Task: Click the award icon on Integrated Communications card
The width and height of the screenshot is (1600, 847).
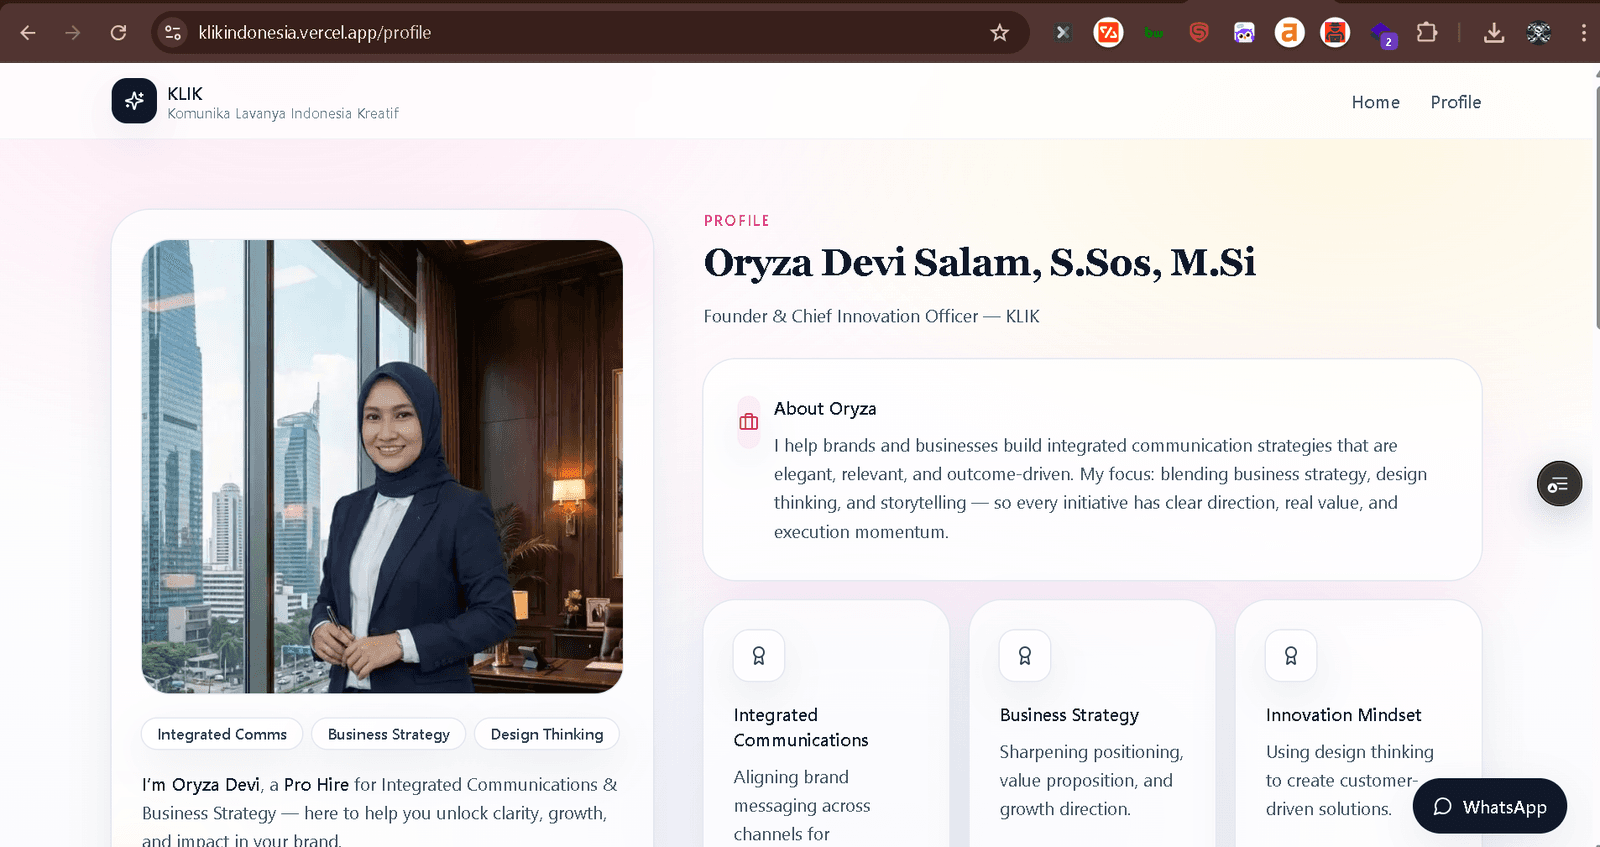Action: pos(759,656)
